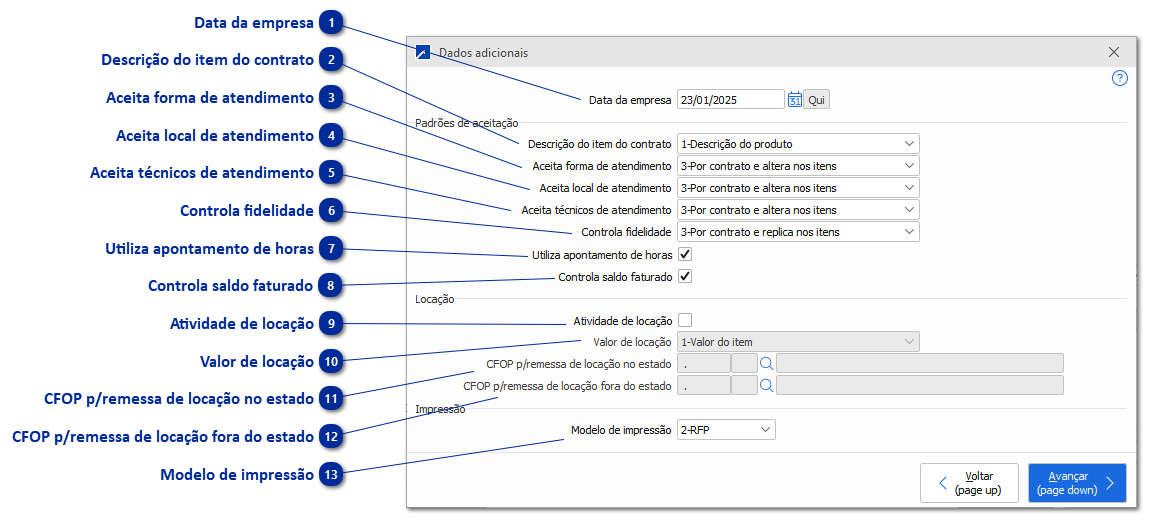Image resolution: width=1160 pixels, height=524 pixels.
Task: Click the Qui weekday button beside date
Action: click(817, 100)
